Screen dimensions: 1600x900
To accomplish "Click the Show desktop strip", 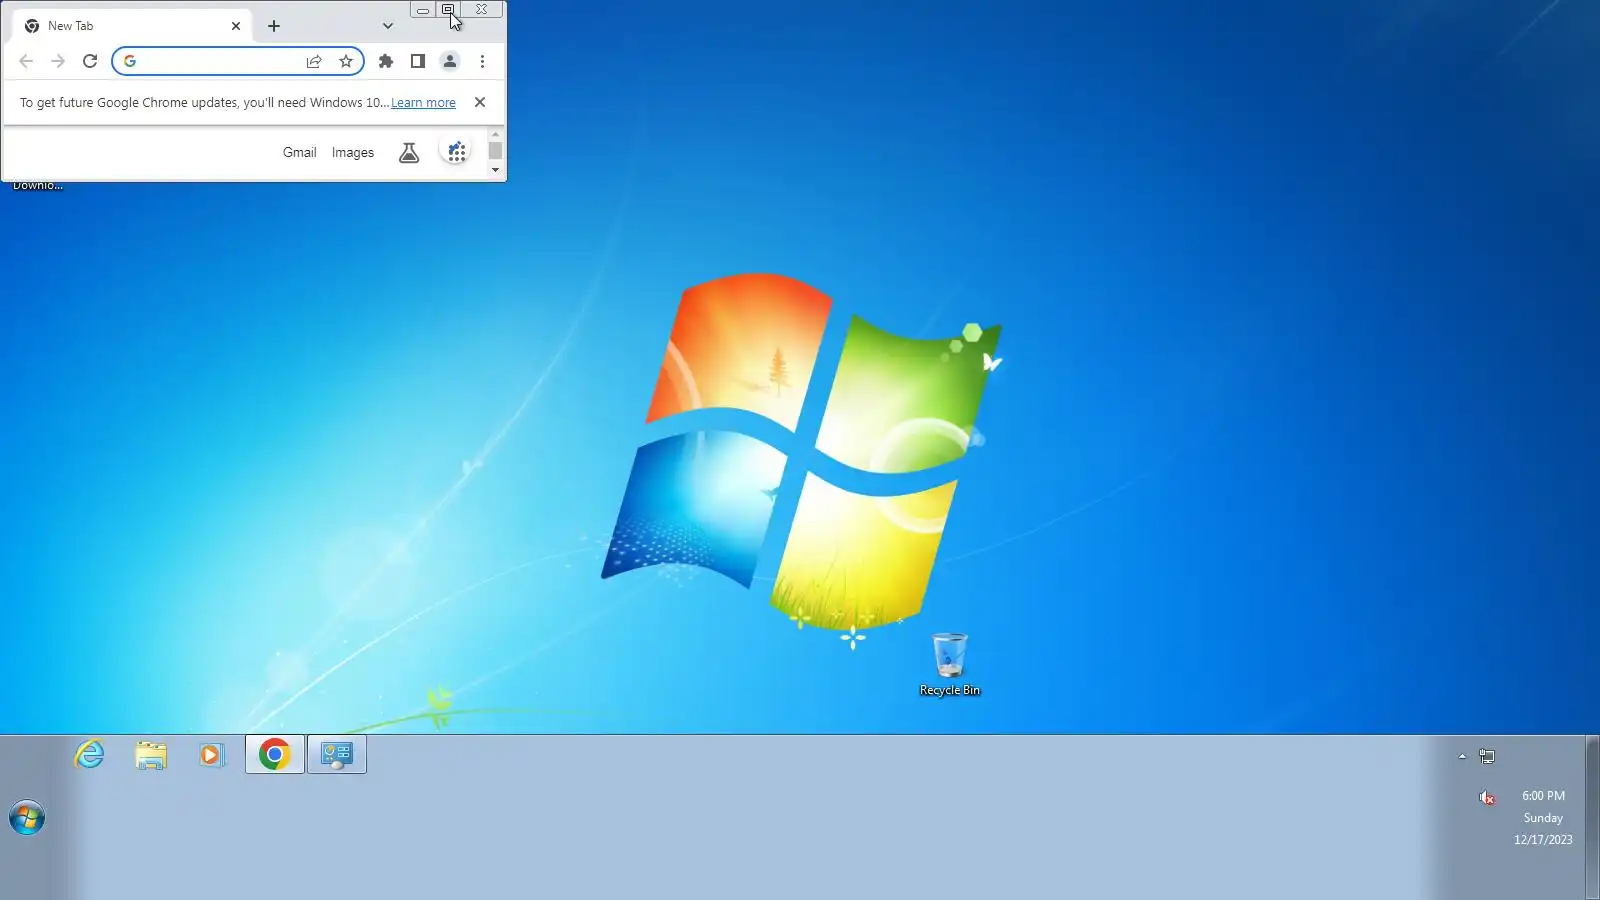I will [1592, 818].
